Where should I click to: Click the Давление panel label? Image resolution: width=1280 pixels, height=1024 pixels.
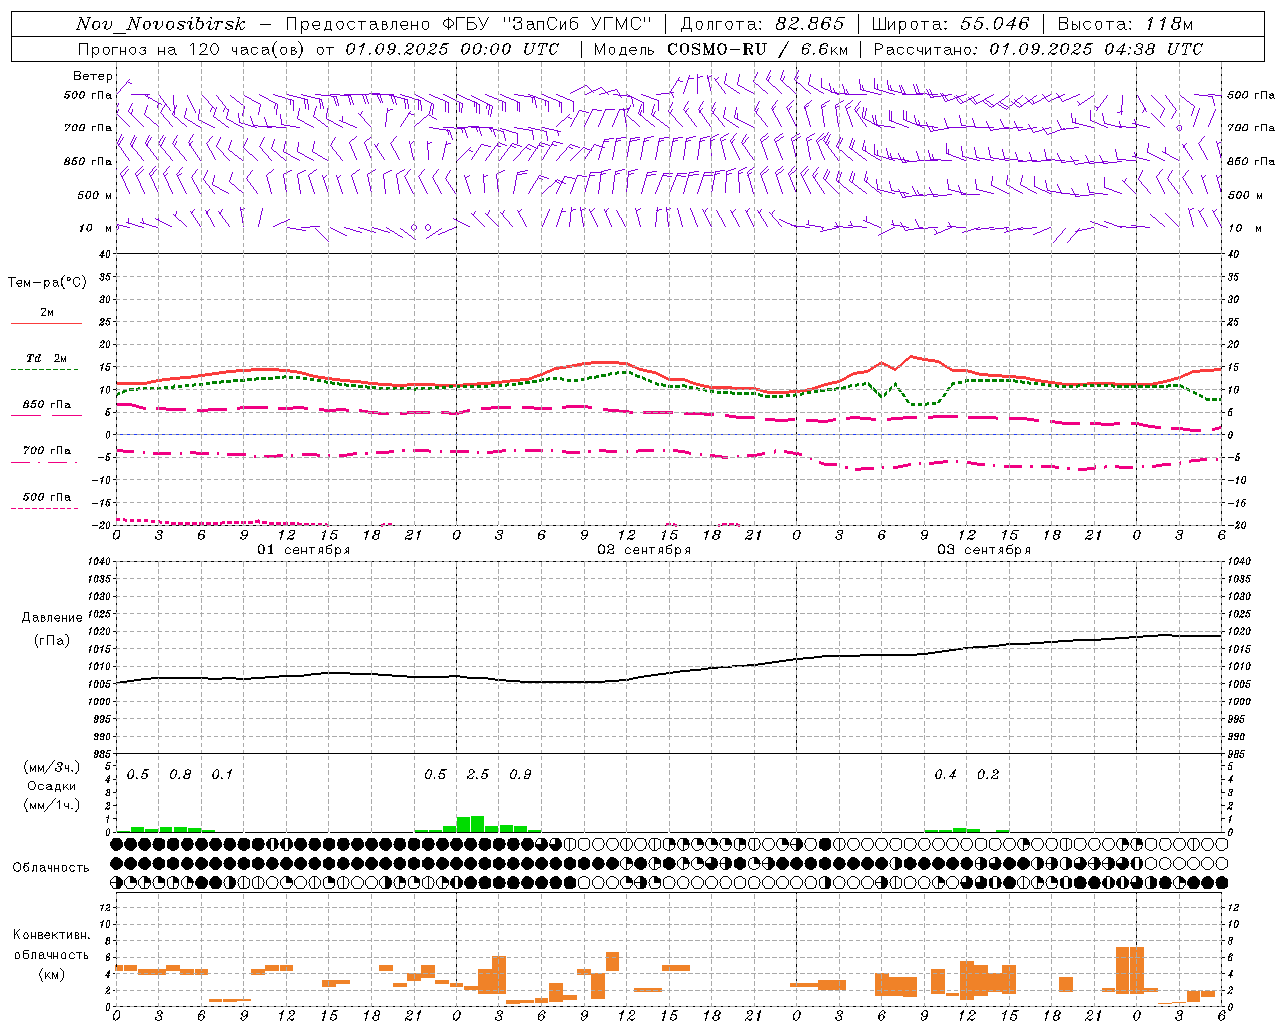click(x=52, y=618)
